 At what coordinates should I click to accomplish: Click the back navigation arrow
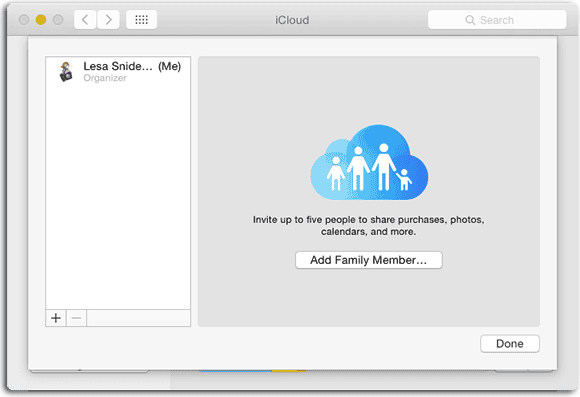[85, 20]
